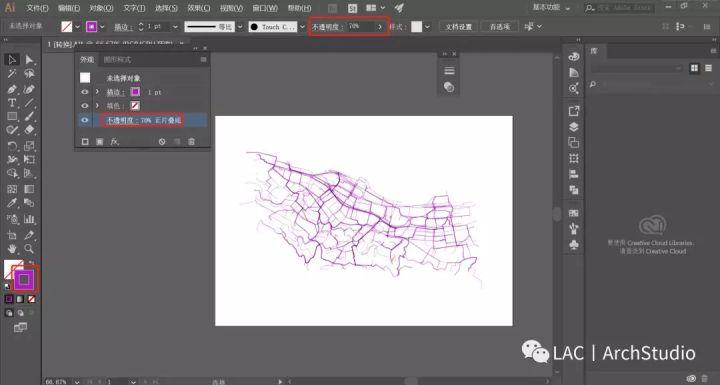
Task: Click the fill swatch in the toolbox
Action: [x=11, y=267]
